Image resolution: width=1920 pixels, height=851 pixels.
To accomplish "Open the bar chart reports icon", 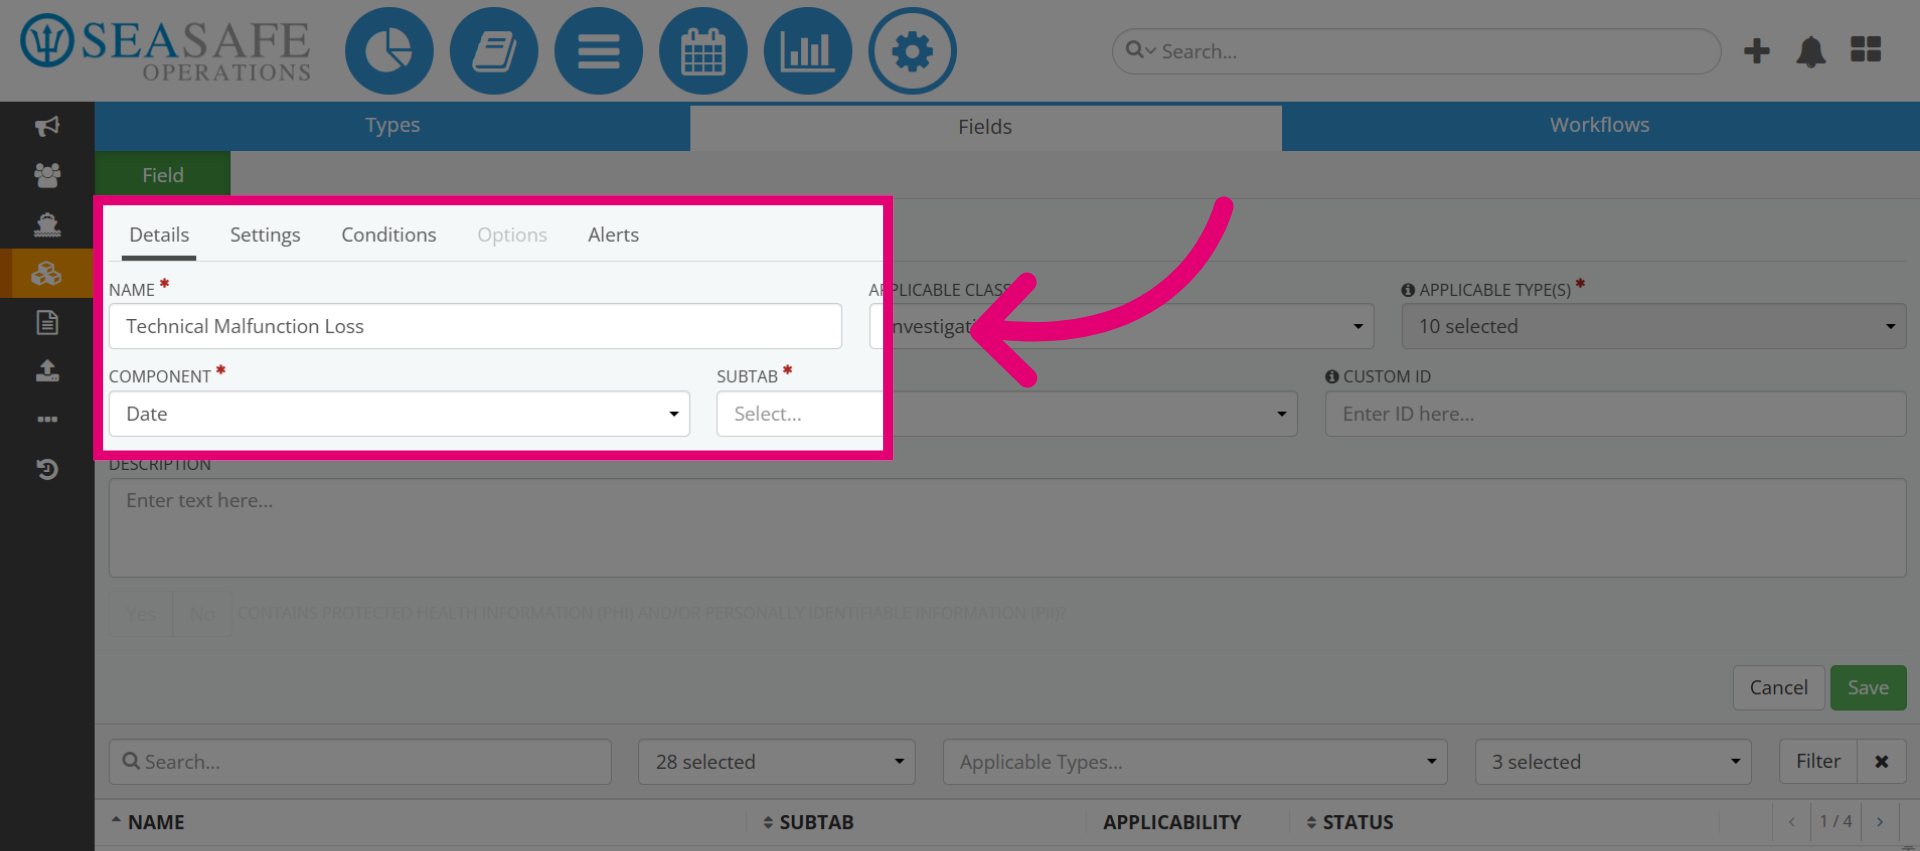I will pyautogui.click(x=807, y=51).
